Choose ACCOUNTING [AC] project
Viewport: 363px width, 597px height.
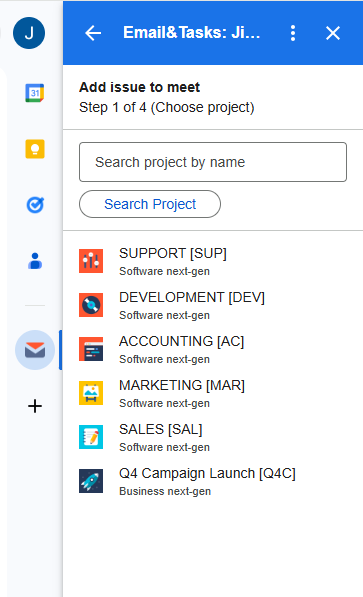[x=182, y=342]
